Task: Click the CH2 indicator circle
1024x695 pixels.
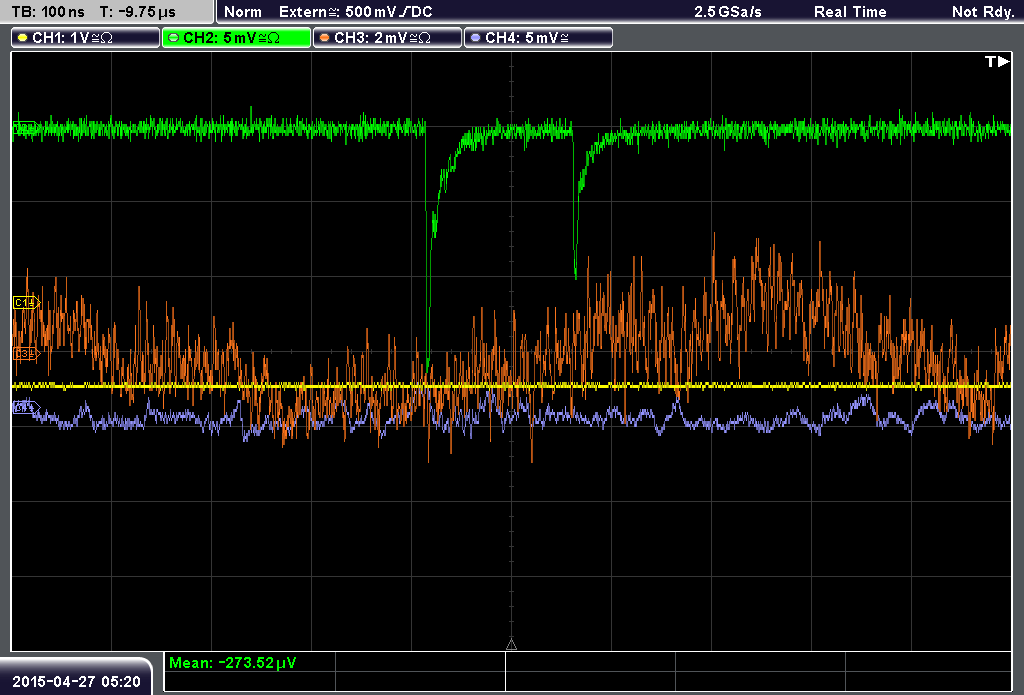Action: pyautogui.click(x=174, y=38)
